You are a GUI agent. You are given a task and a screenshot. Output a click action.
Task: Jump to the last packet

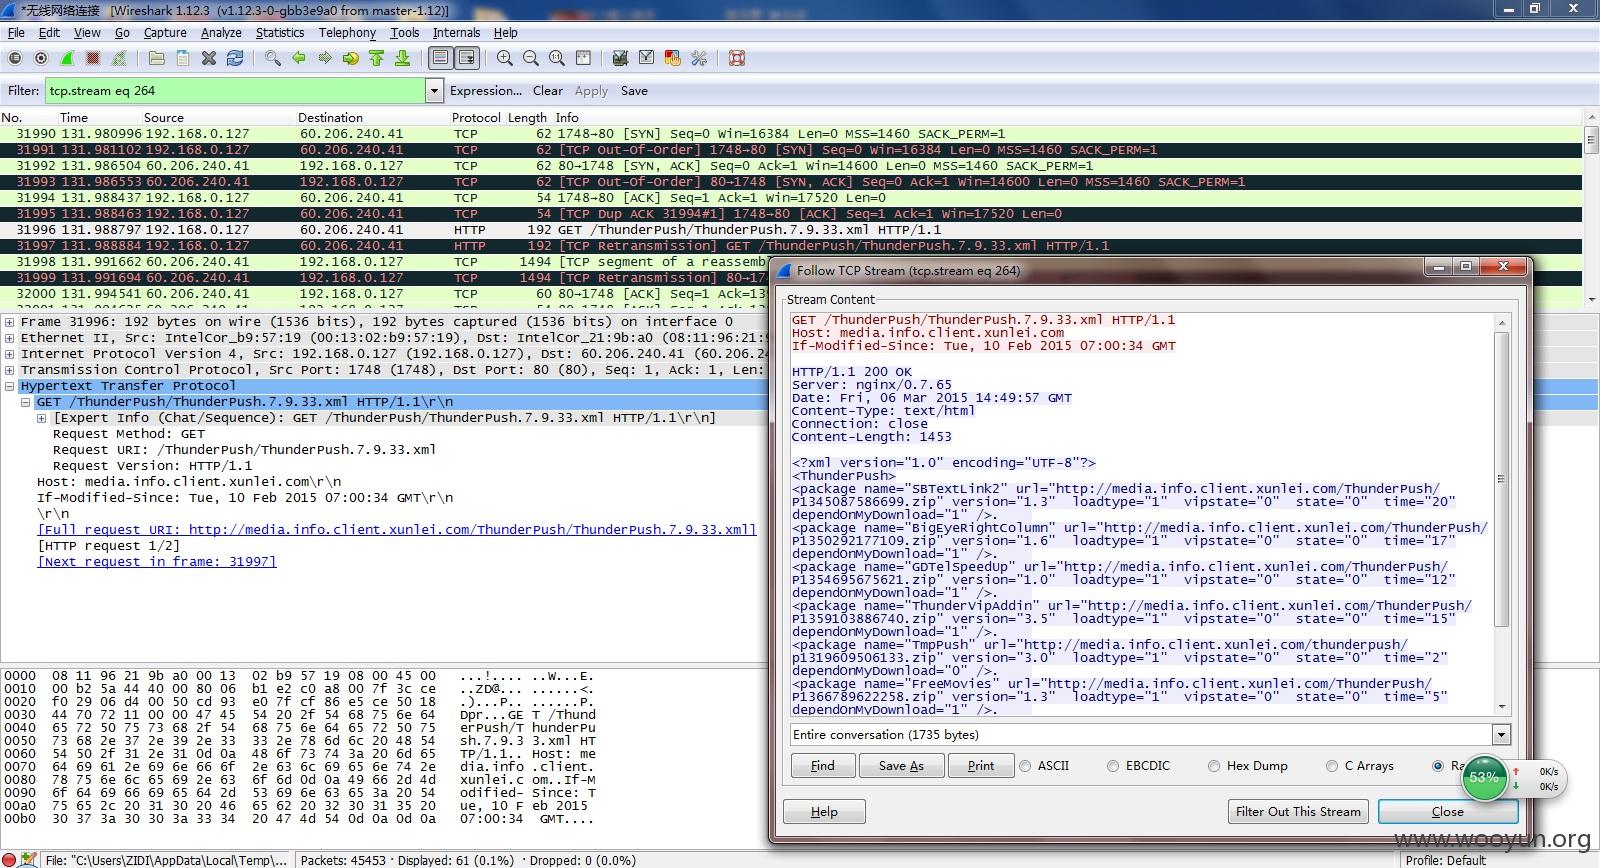(402, 59)
